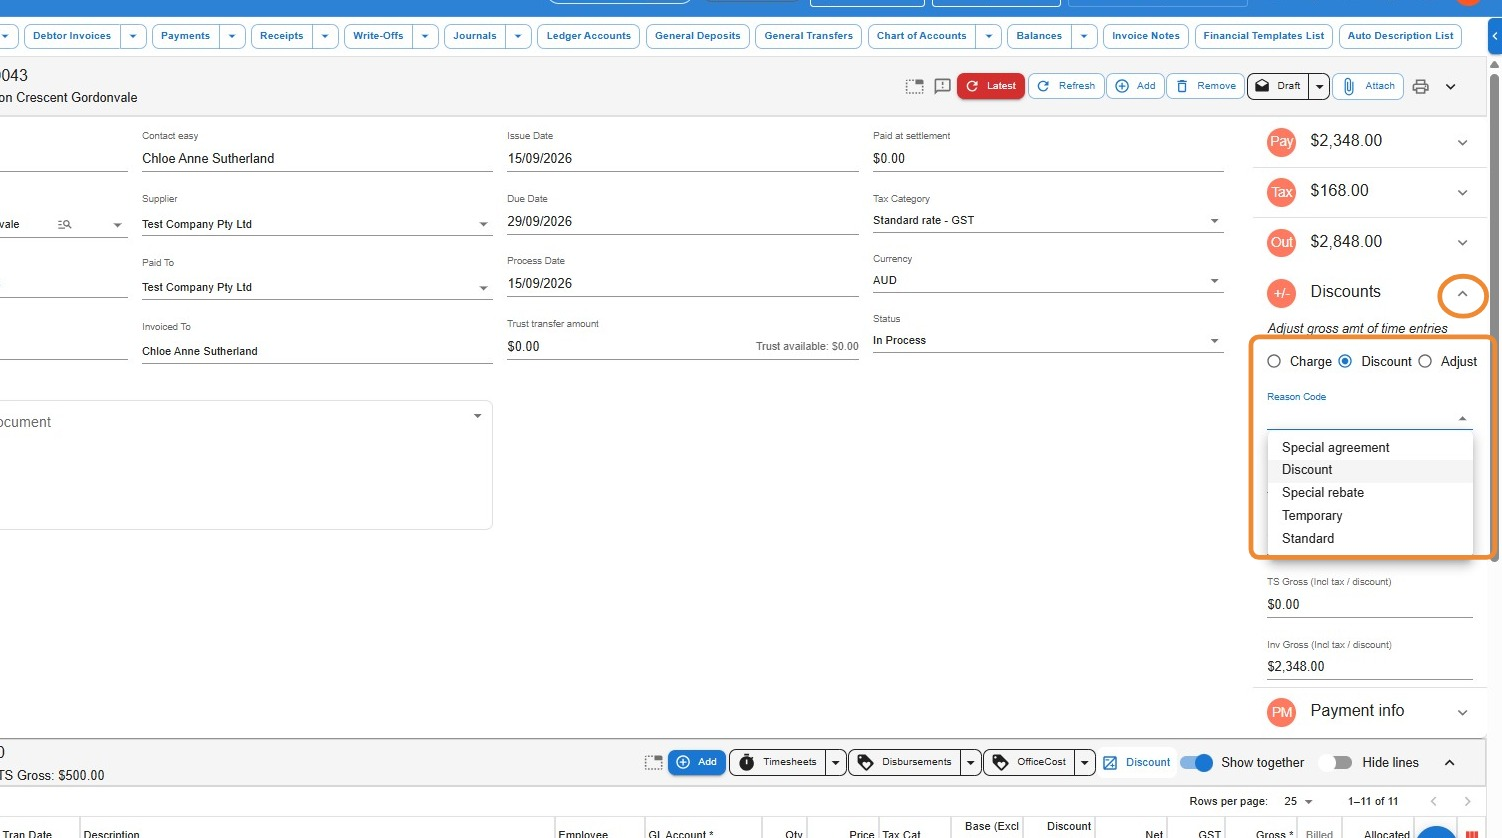This screenshot has height=838, width=1502.
Task: Open the Status dropdown showing In Process
Action: [1215, 341]
